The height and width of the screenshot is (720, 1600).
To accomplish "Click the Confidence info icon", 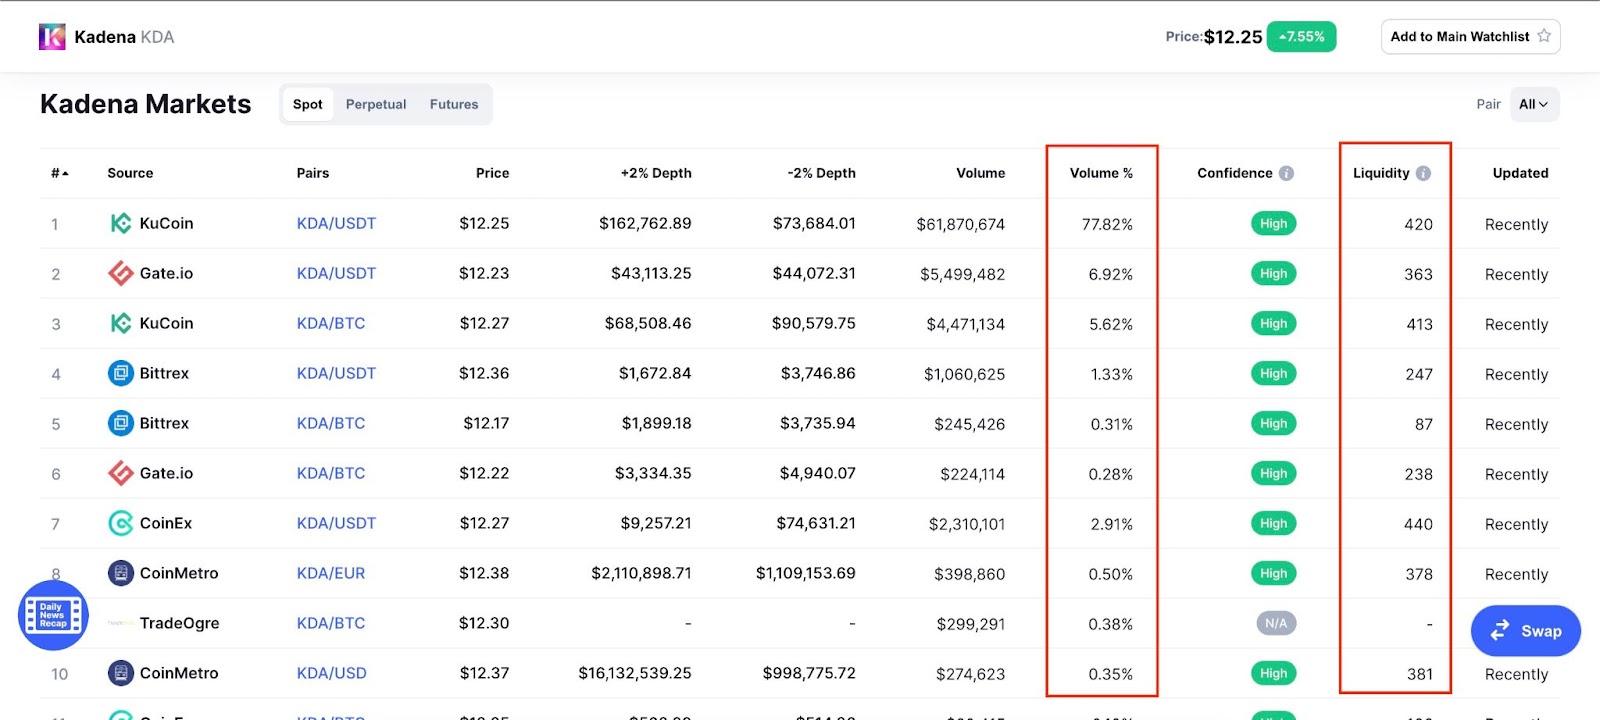I will coord(1286,173).
